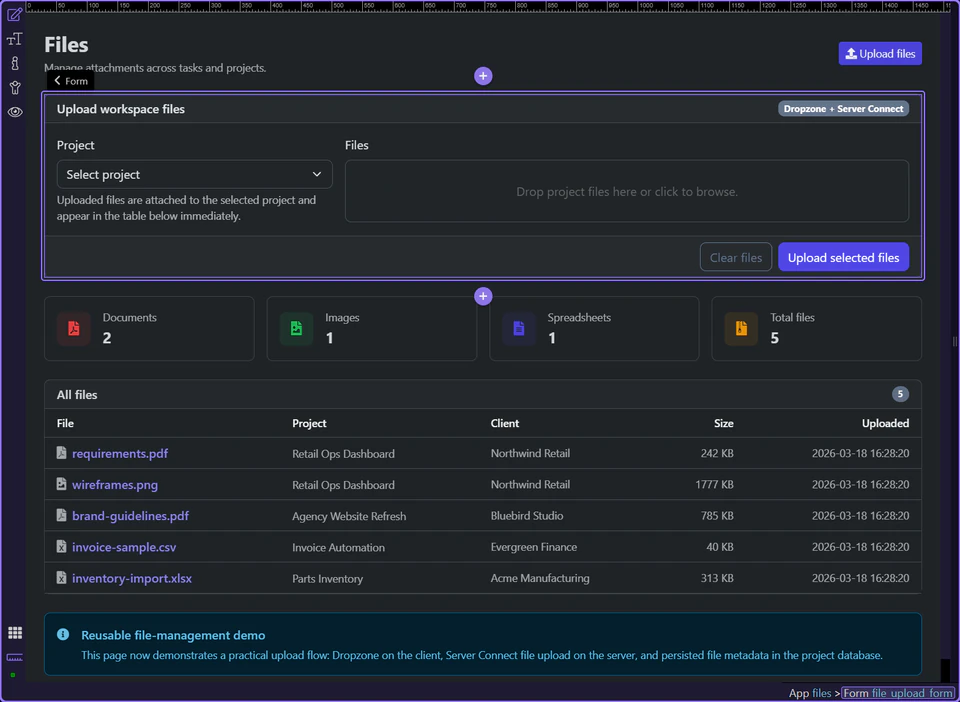The height and width of the screenshot is (702, 960).
Task: Open the apps grid icon at bottom left
Action: pos(14,632)
